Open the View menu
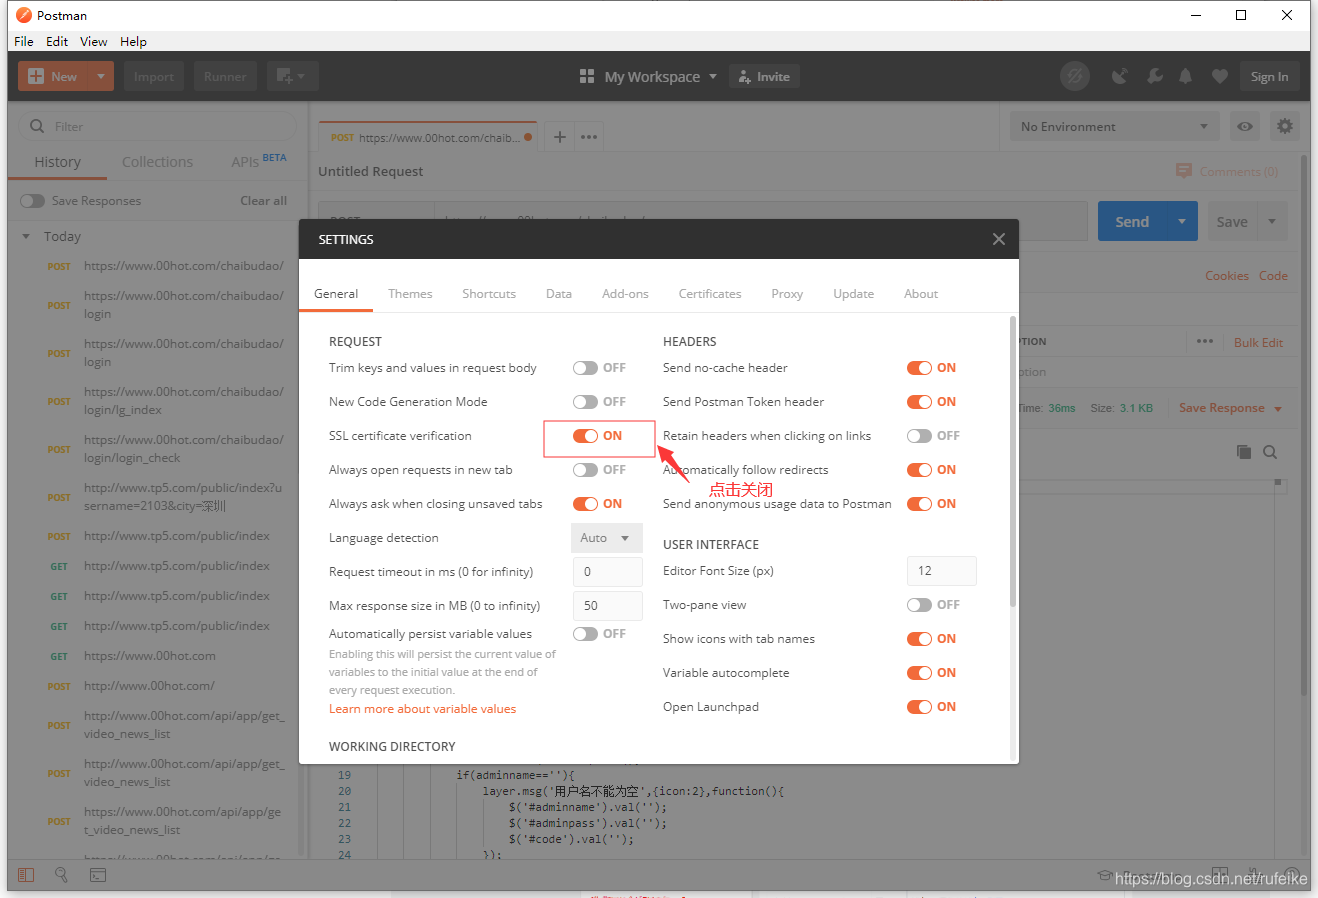Image resolution: width=1318 pixels, height=898 pixels. pos(94,41)
